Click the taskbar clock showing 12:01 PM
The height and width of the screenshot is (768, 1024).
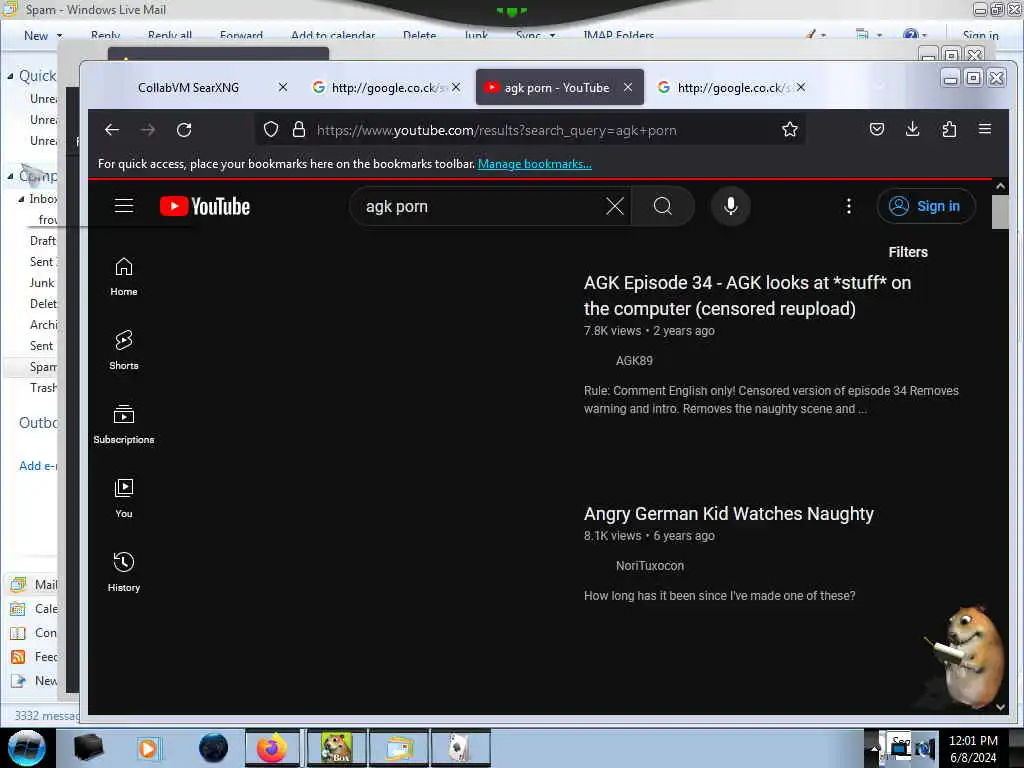pos(973,741)
